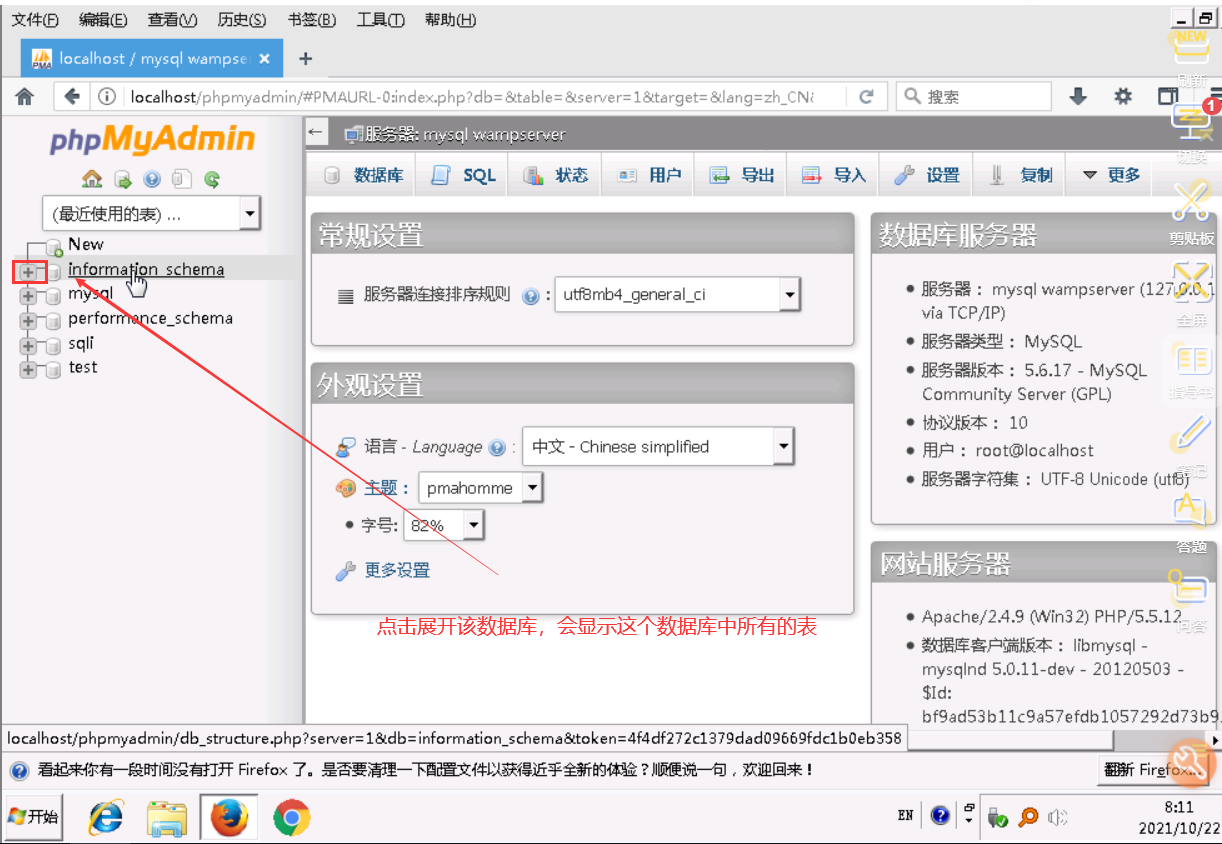This screenshot has height=844, width=1222.
Task: Switch to the SQL tab
Action: click(x=463, y=175)
